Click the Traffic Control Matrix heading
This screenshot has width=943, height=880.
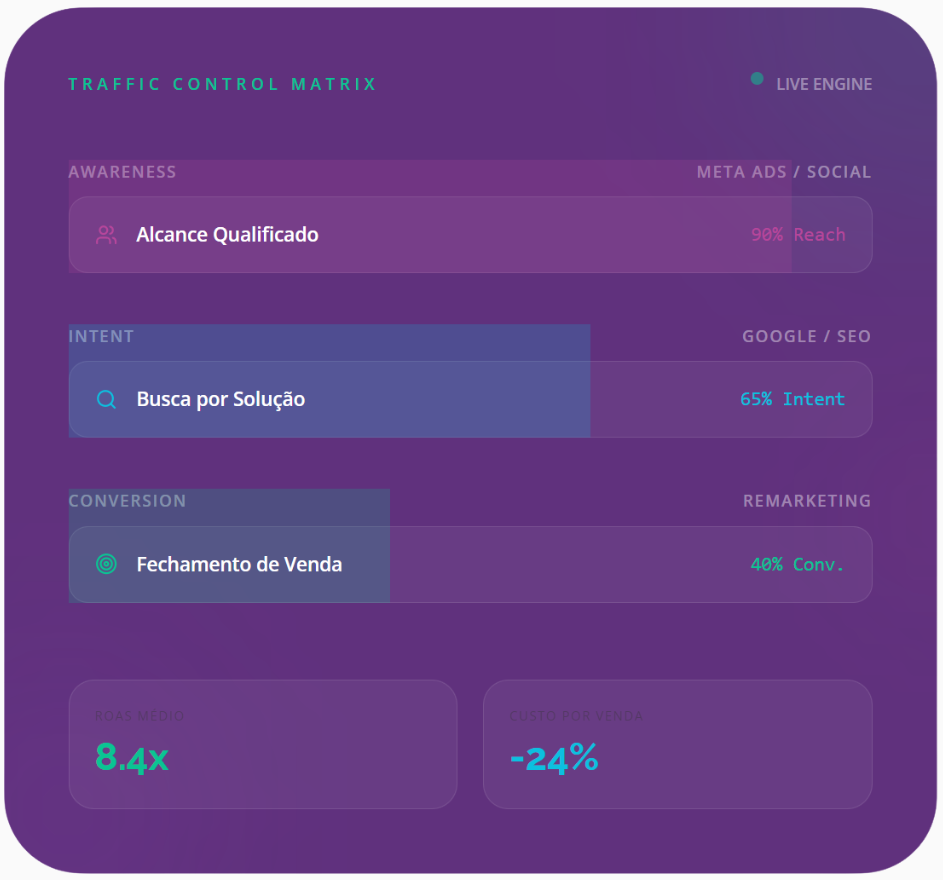pyautogui.click(x=222, y=84)
